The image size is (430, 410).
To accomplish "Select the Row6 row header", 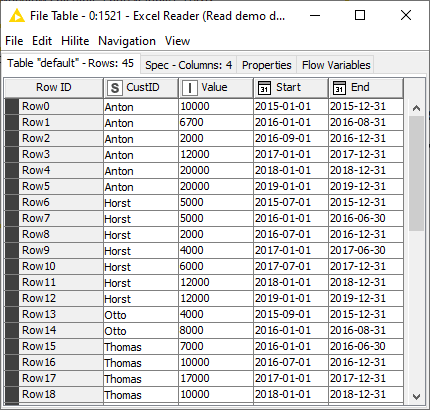I will [x=54, y=203].
